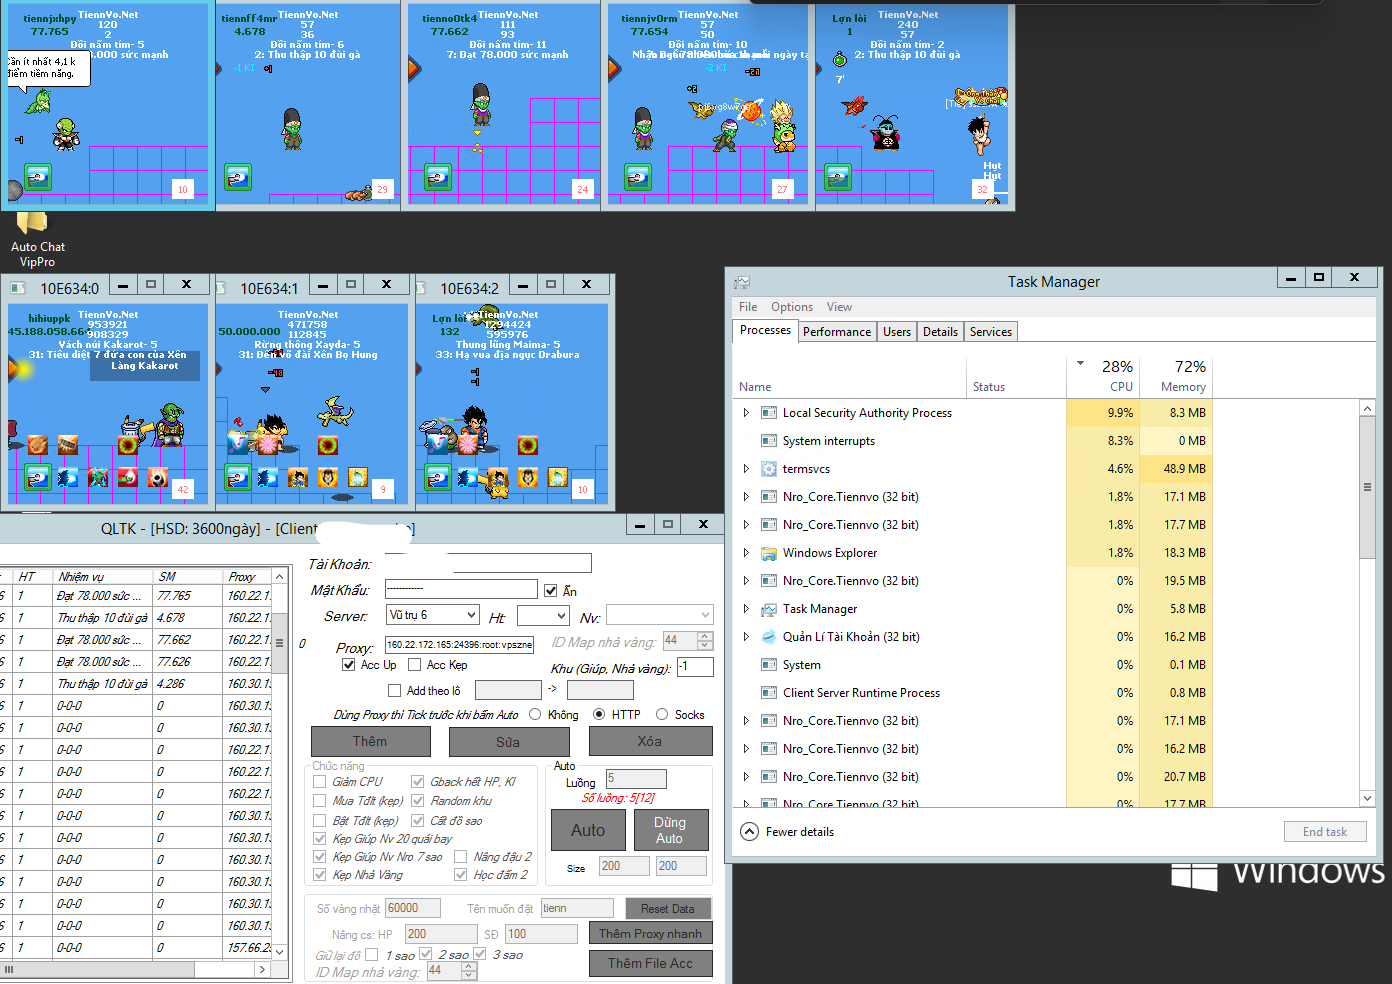Enable the Acc Kẹp checkbox
Viewport: 1392px width, 984px height.
pyautogui.click(x=415, y=665)
